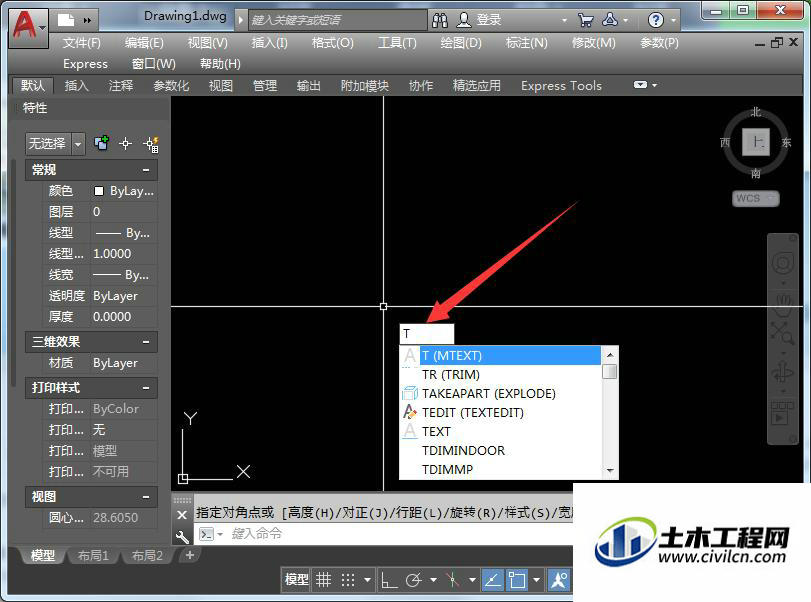Click the TEDIT (TEXTEDIT) icon in suggestion list
Screen dimensions: 811x602
(410, 412)
